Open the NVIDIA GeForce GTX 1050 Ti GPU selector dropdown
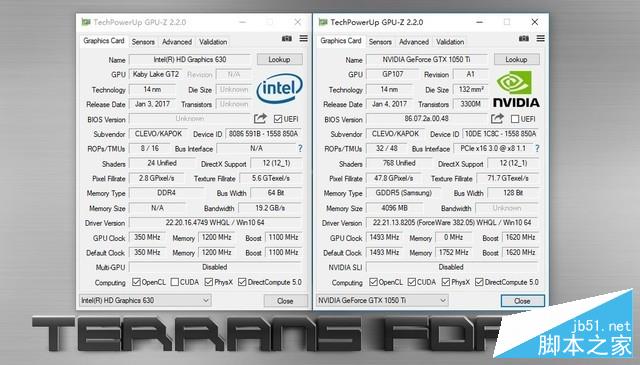The image size is (640, 365). (x=382, y=300)
